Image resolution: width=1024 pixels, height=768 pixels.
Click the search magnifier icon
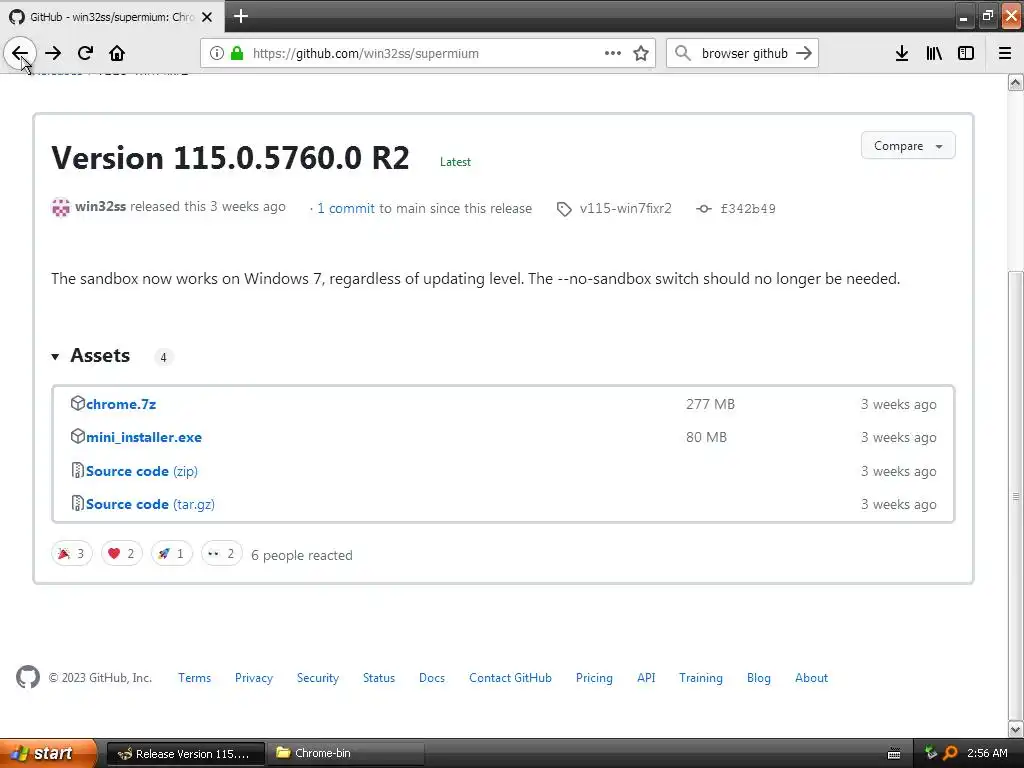click(x=683, y=54)
